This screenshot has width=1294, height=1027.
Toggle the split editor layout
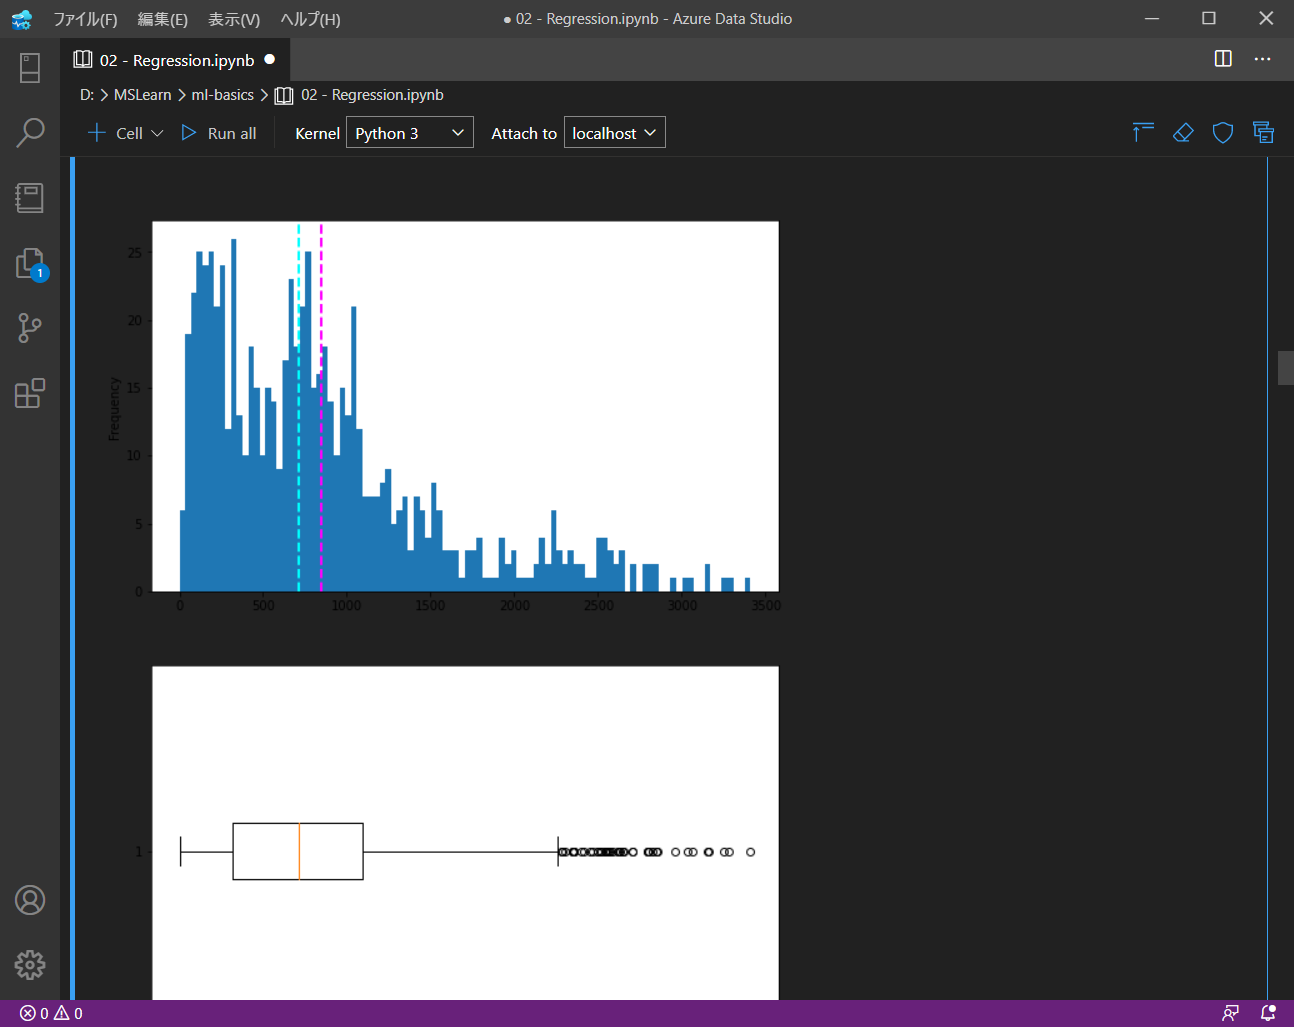click(x=1223, y=59)
